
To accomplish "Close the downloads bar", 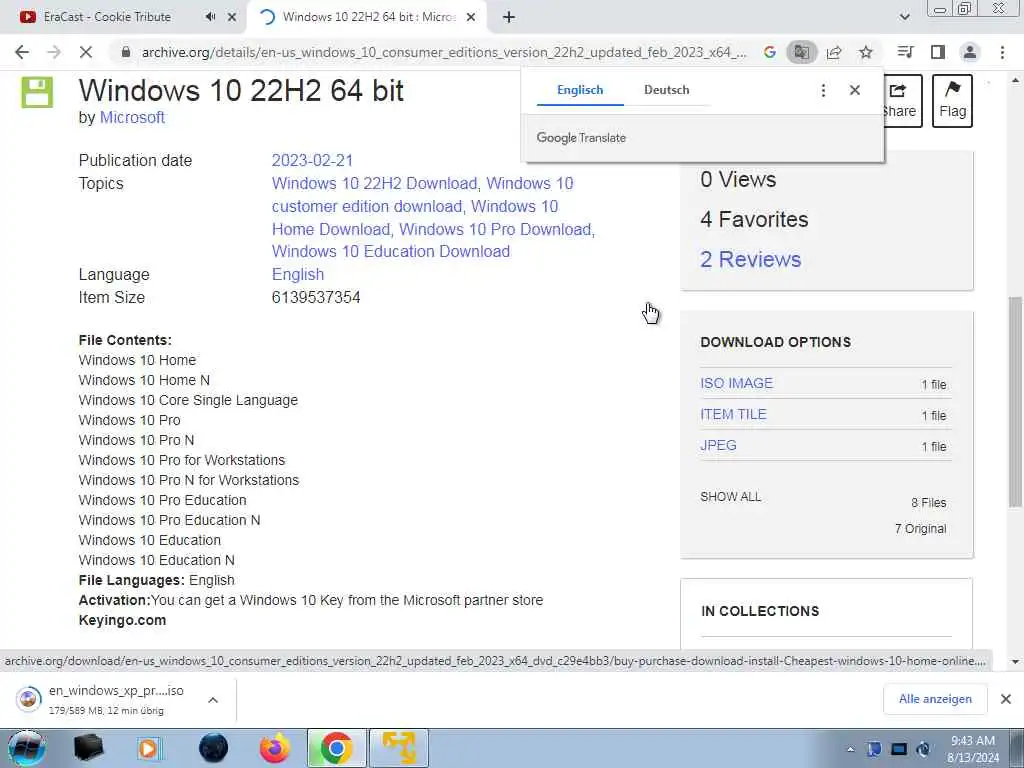I will coord(1006,699).
